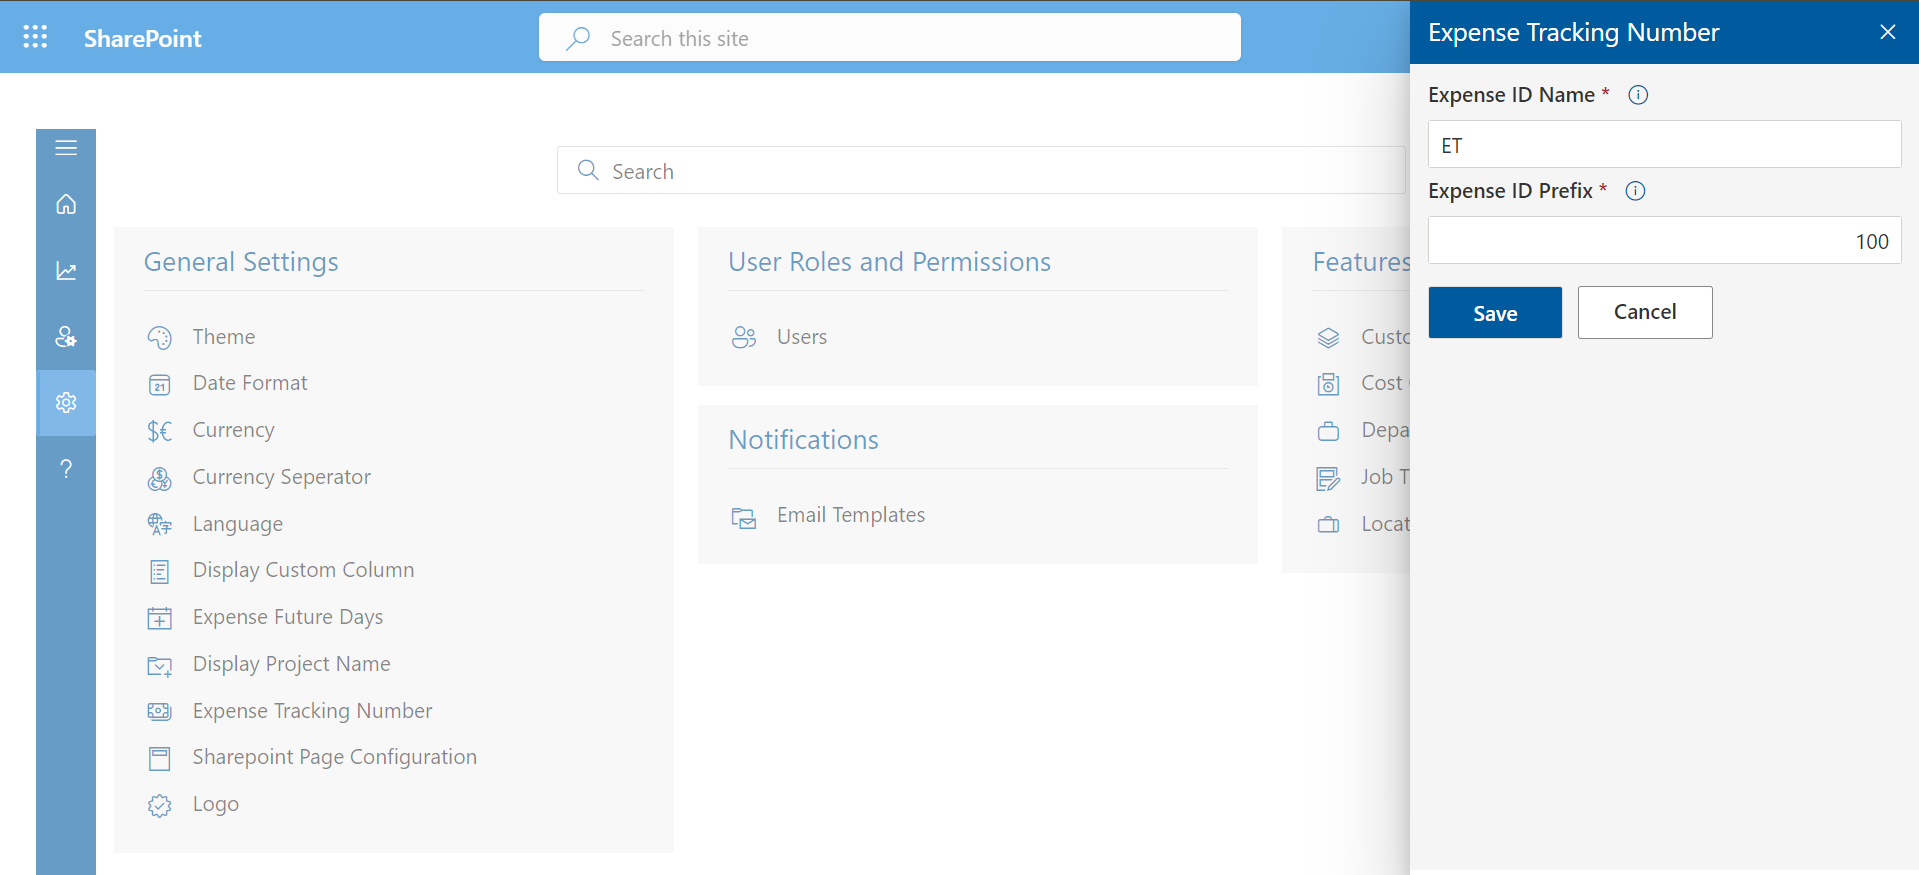This screenshot has width=1919, height=875.
Task: Save the expense tracking number
Action: click(x=1495, y=312)
